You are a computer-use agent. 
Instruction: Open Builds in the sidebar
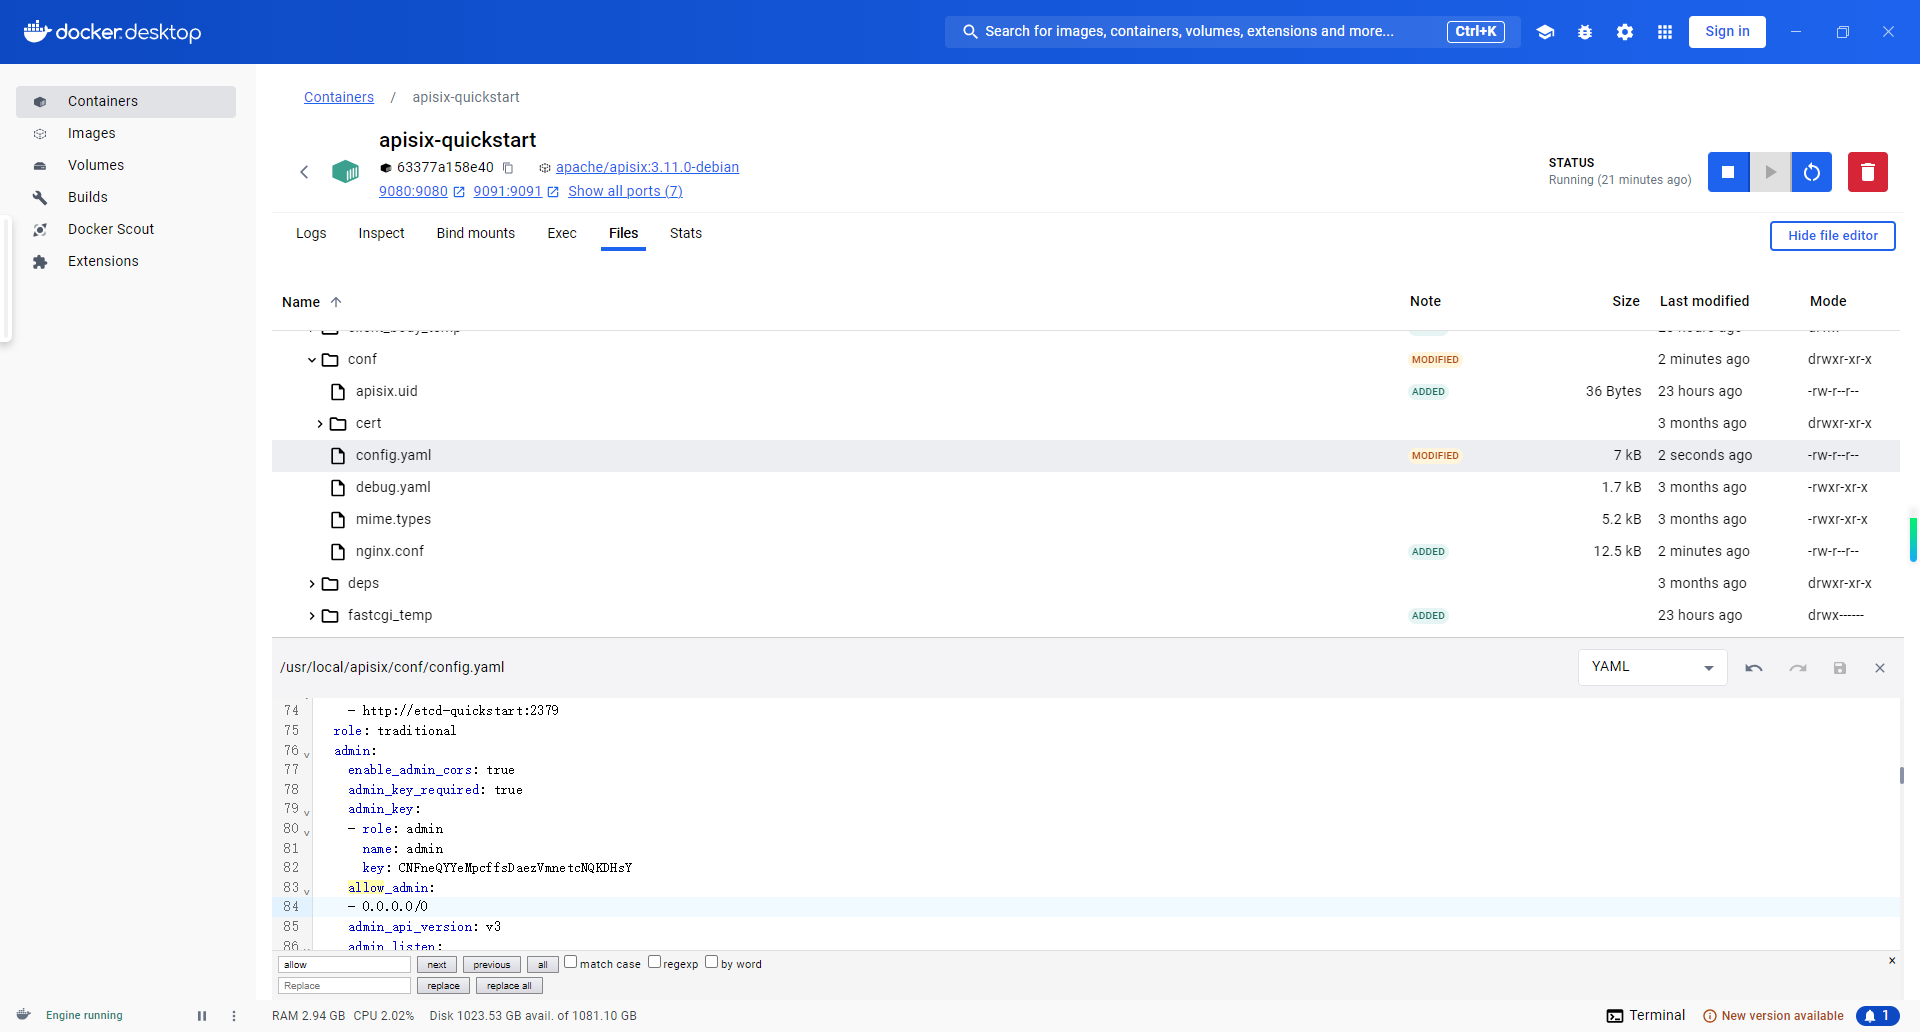(x=126, y=198)
